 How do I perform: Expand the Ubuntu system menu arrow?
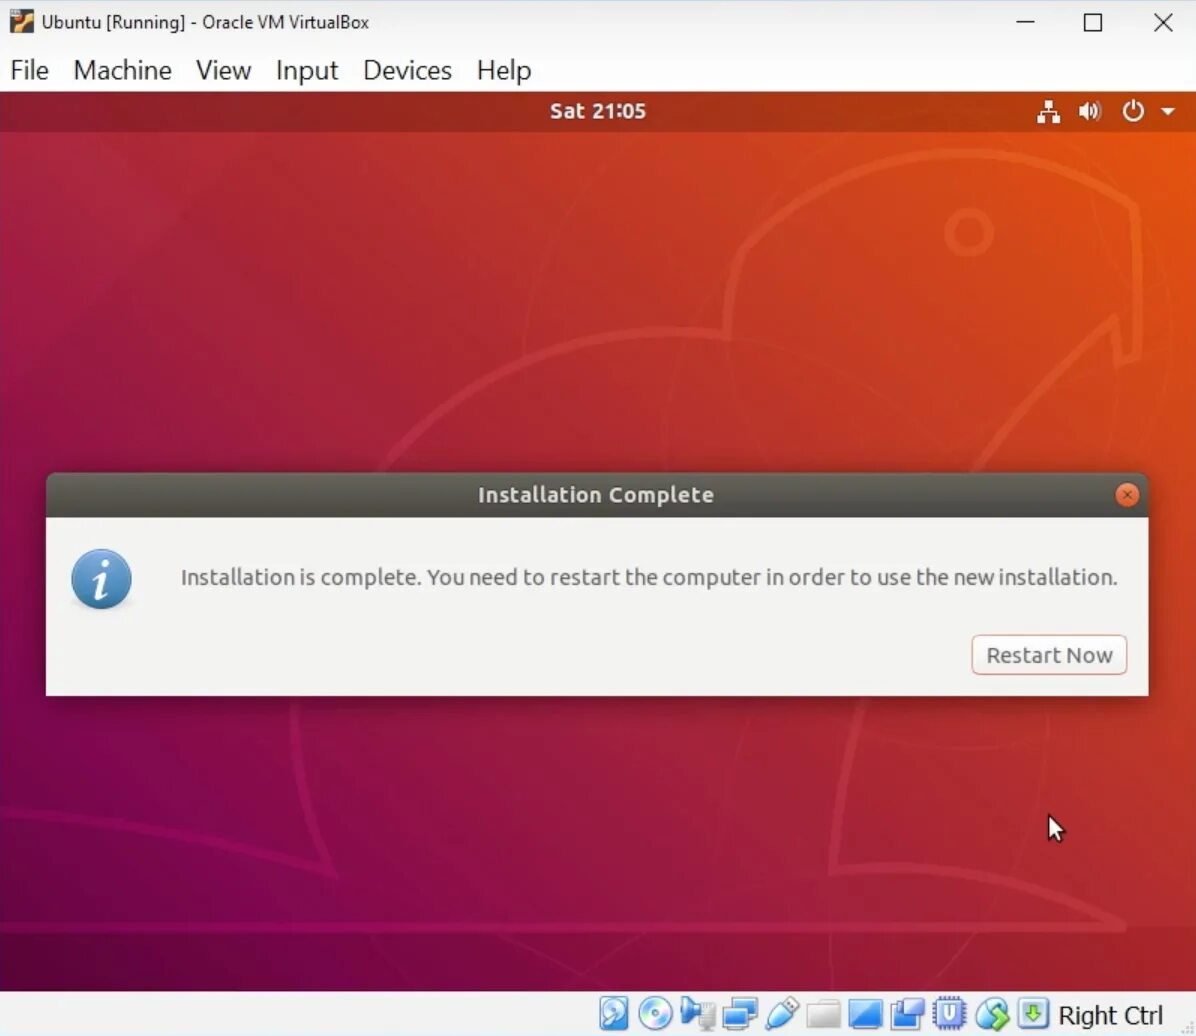pyautogui.click(x=1168, y=111)
